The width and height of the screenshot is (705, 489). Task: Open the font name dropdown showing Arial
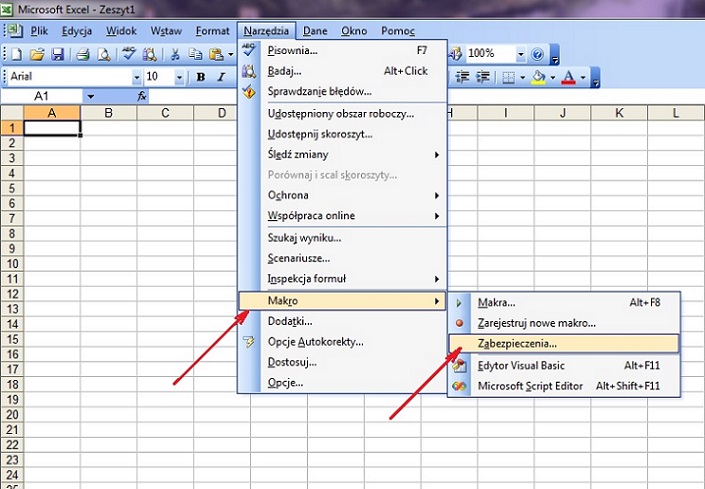[x=137, y=77]
